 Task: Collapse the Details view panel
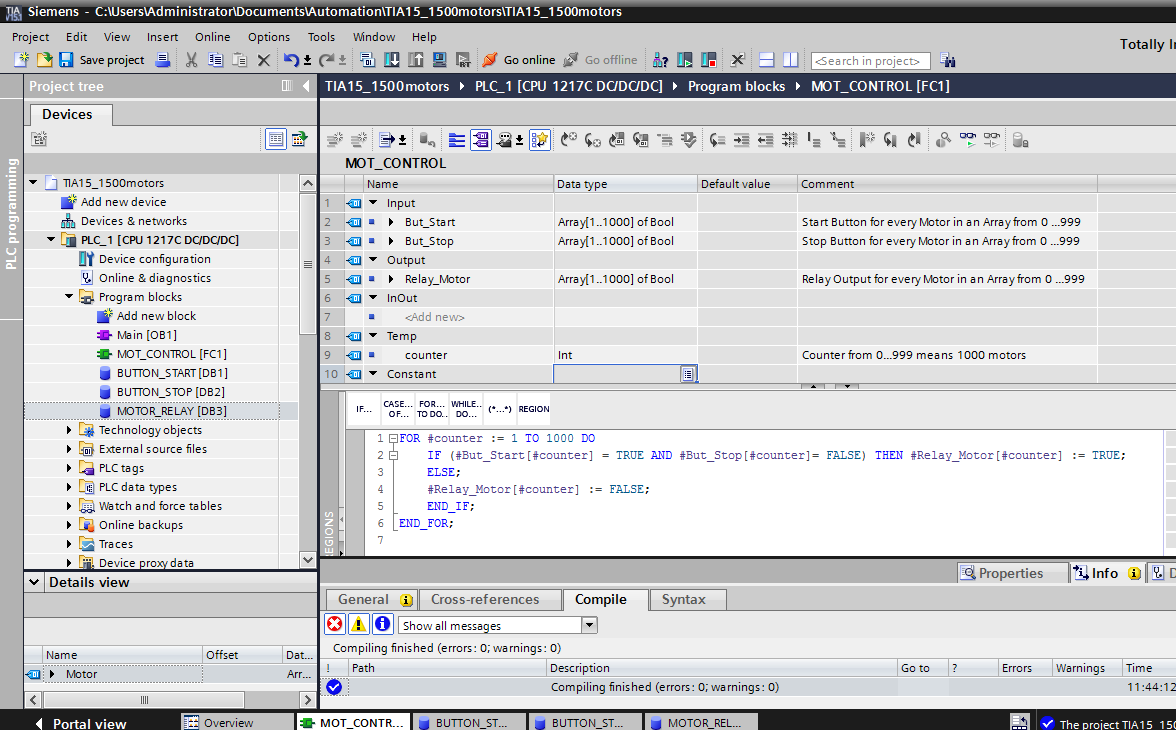pyautogui.click(x=34, y=582)
